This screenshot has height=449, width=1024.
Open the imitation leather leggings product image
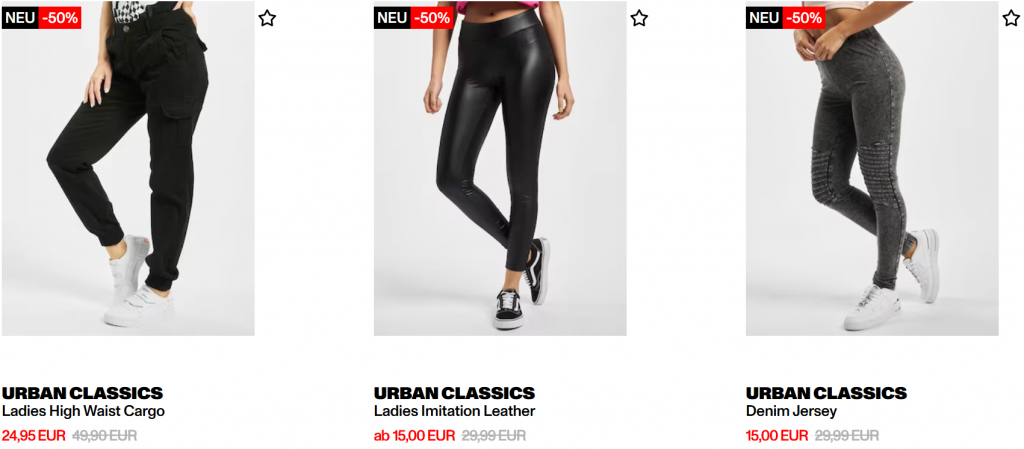(500, 168)
